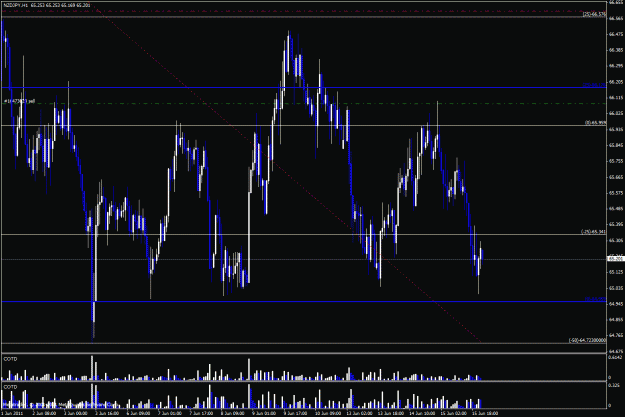This screenshot has width=625, height=417.
Task: Click the 10 Jun 09:00 time axis label
Action: pyautogui.click(x=328, y=413)
